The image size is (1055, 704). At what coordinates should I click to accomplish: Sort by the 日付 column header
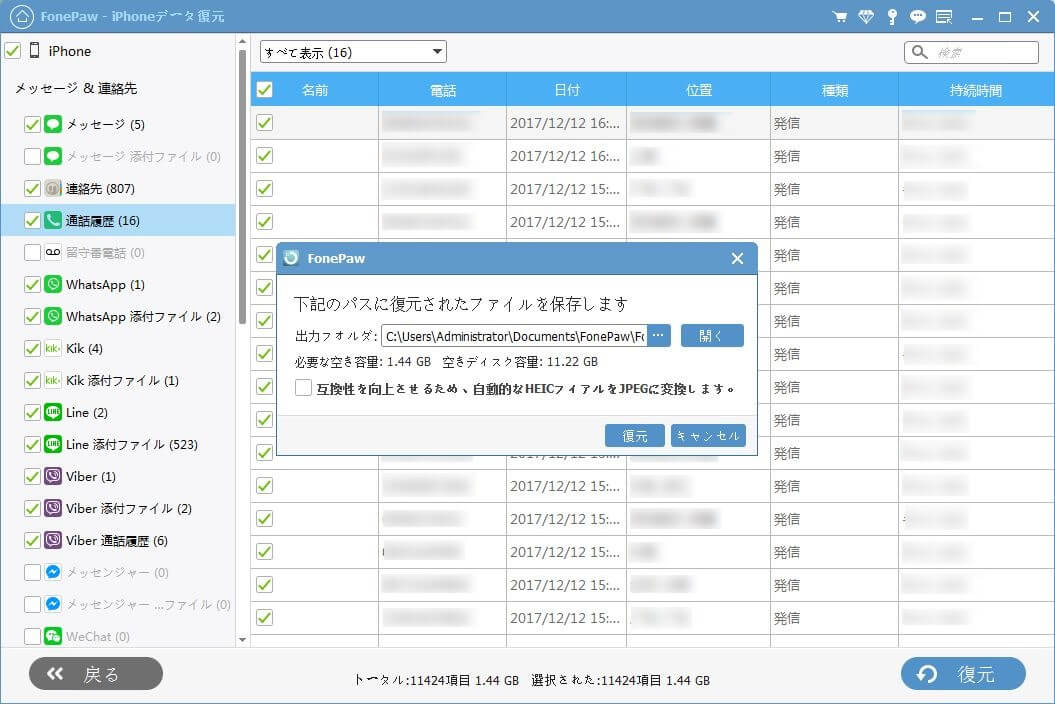pyautogui.click(x=567, y=90)
